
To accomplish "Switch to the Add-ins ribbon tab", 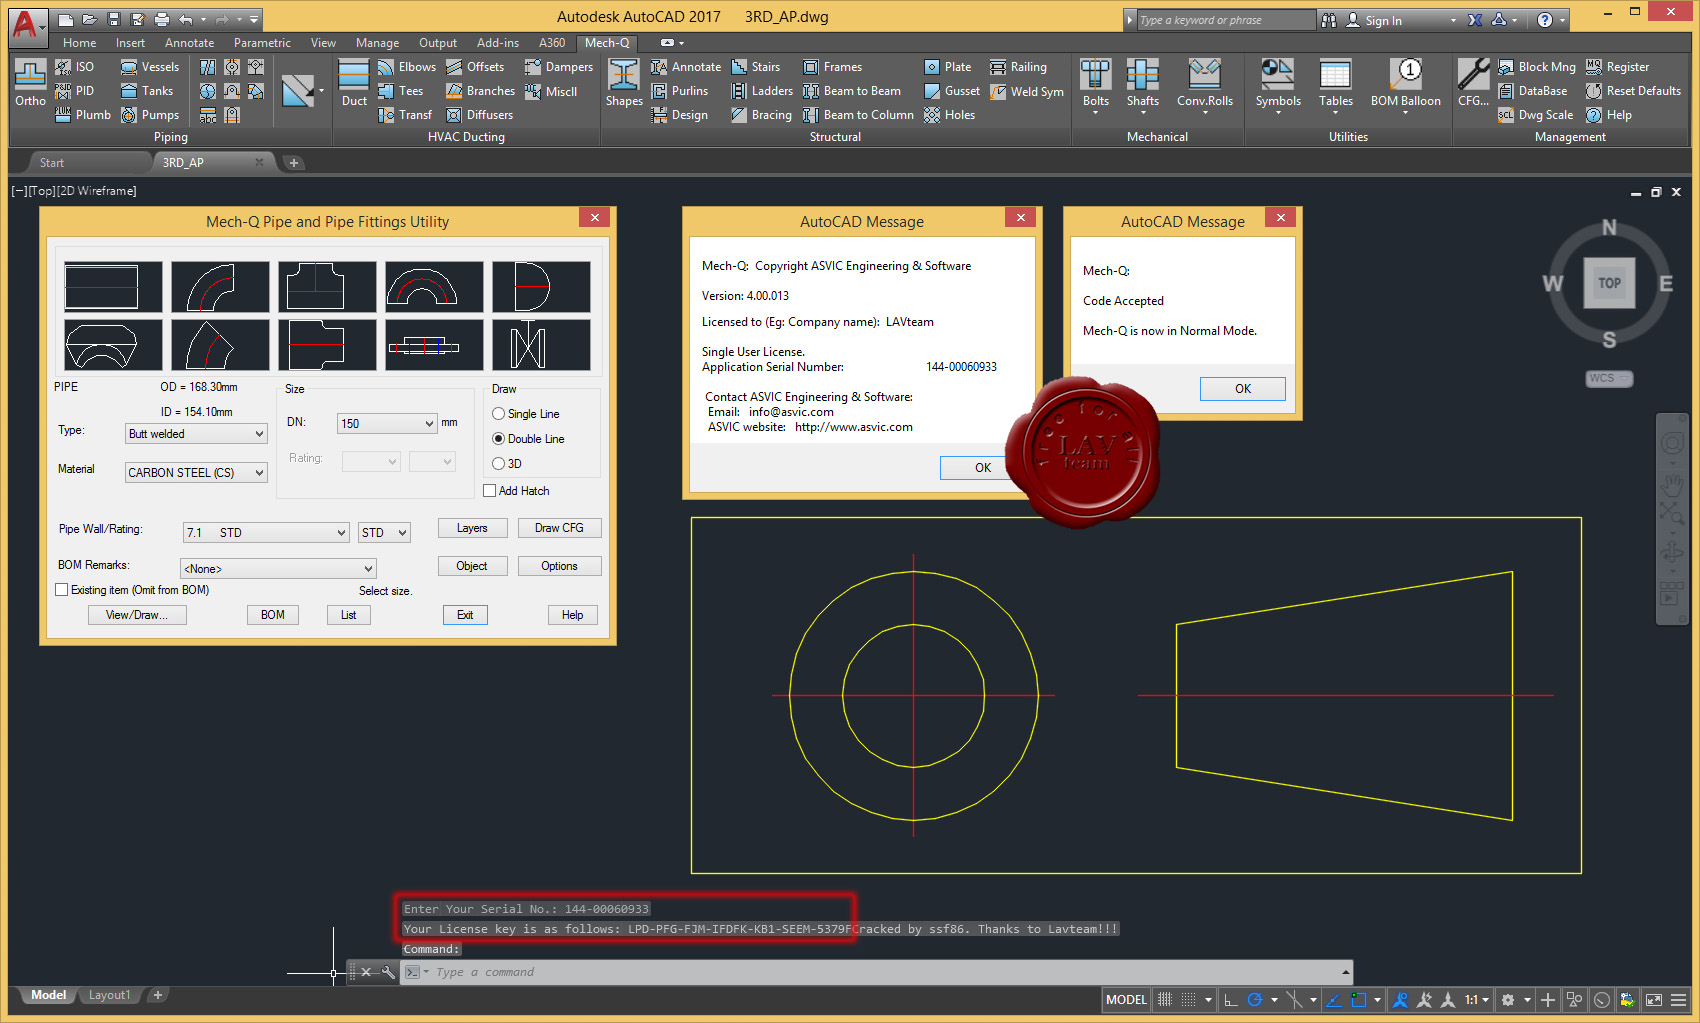I will coord(498,43).
